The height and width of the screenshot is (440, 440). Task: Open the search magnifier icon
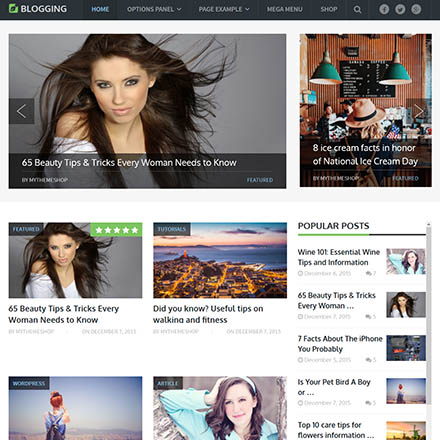point(357,9)
